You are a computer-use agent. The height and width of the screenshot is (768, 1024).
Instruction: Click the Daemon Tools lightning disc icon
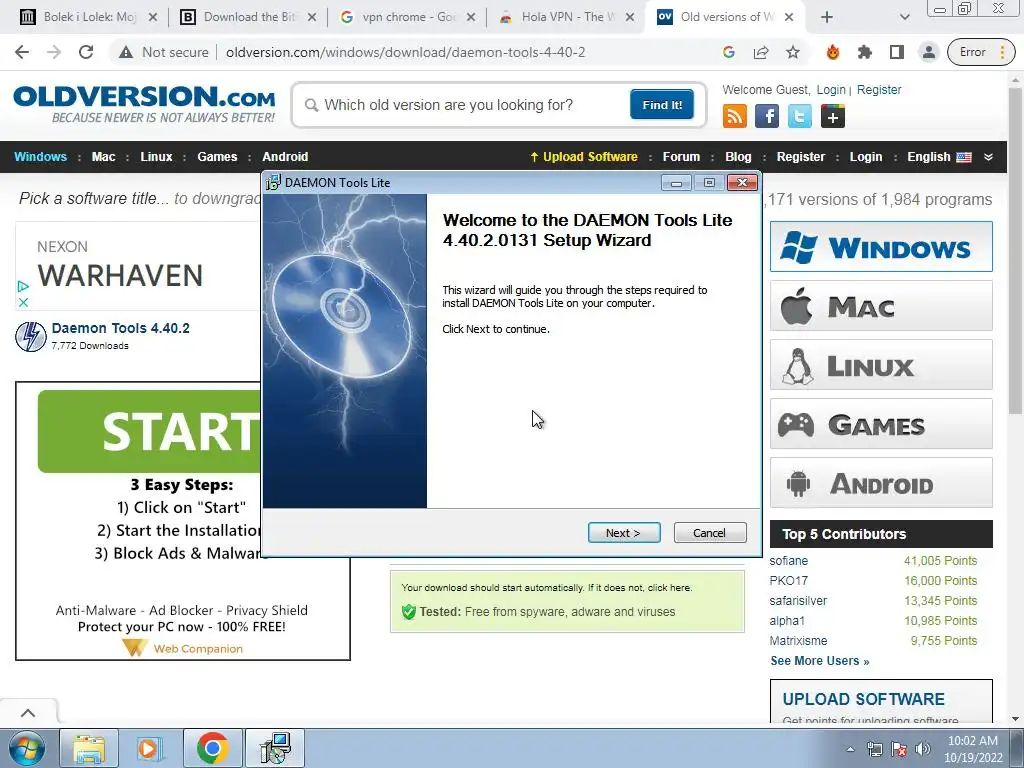coord(31,337)
